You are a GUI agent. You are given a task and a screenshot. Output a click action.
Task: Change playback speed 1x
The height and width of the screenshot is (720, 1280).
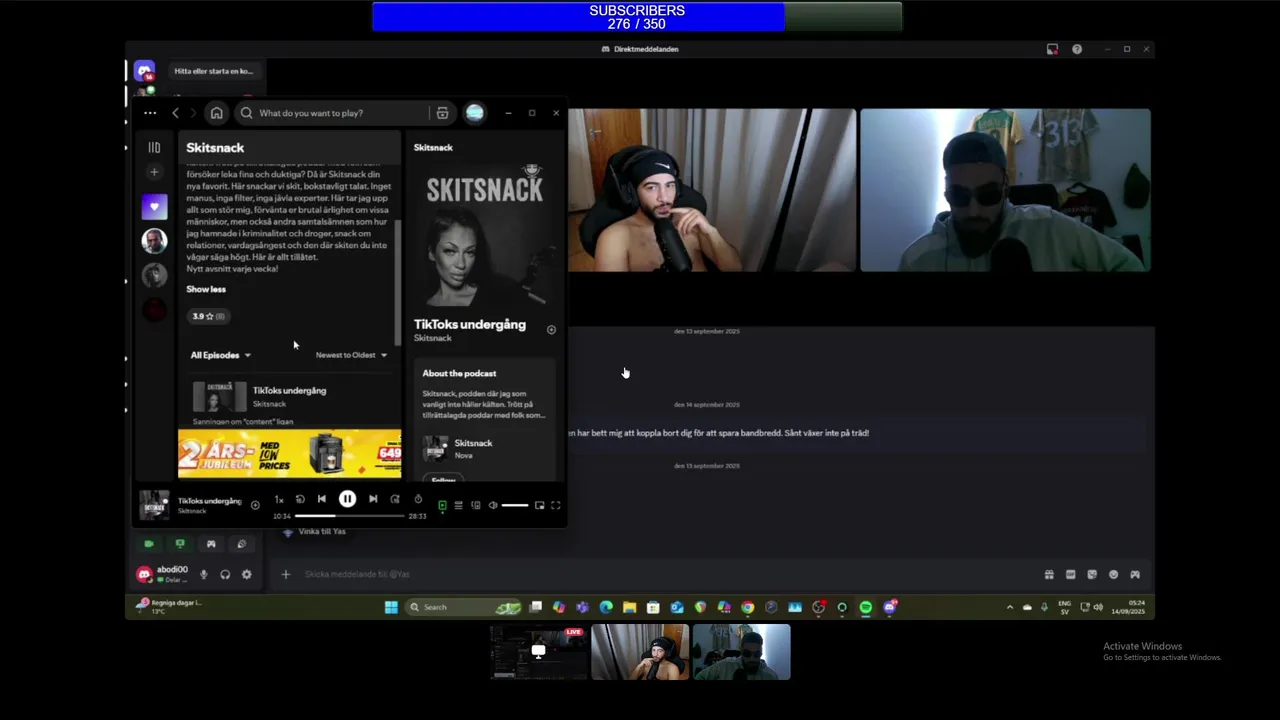(279, 499)
